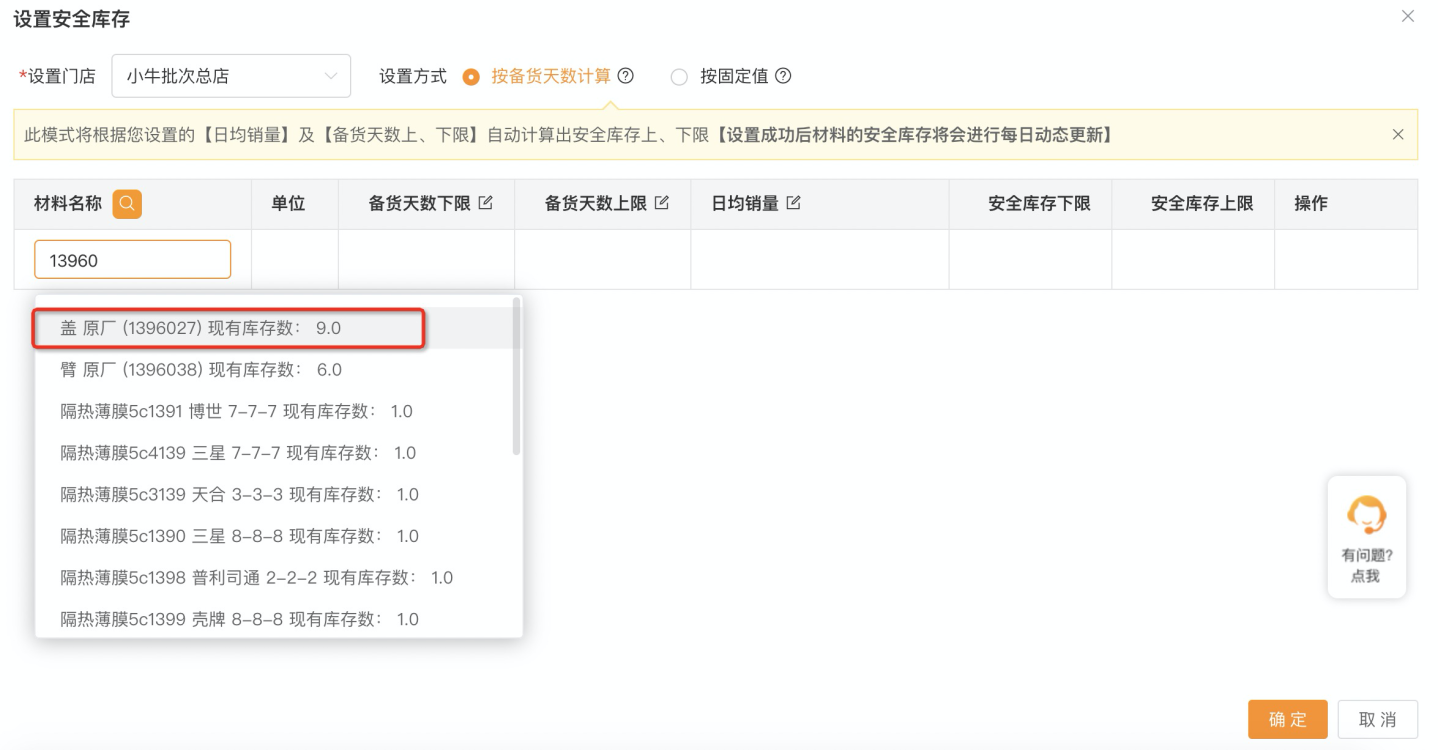
Task: Open the 小牛批次总店 store dropdown
Action: (231, 76)
